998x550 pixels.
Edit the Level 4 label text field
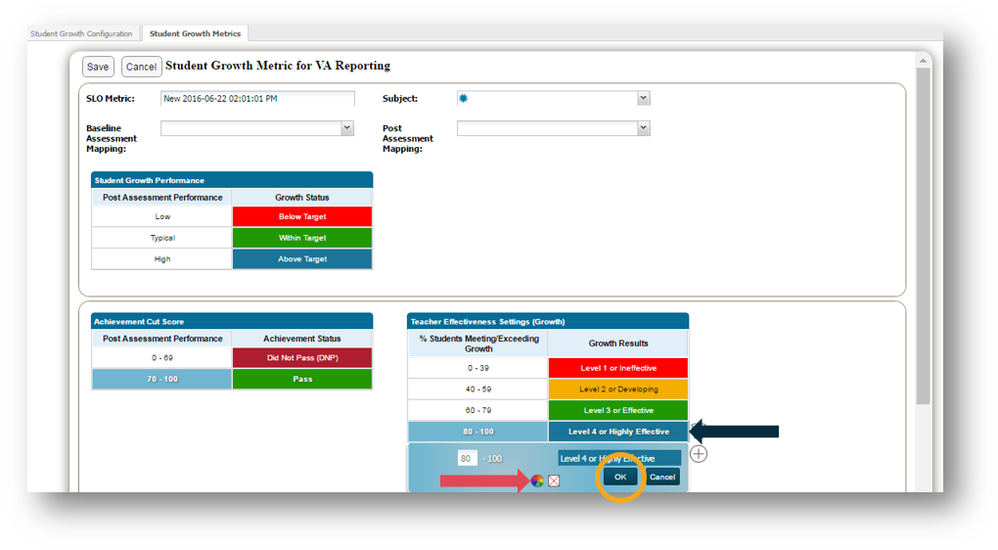[619, 458]
